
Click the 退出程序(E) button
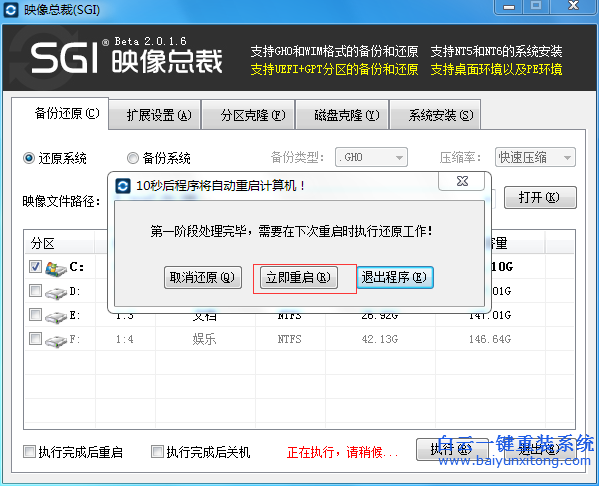395,277
